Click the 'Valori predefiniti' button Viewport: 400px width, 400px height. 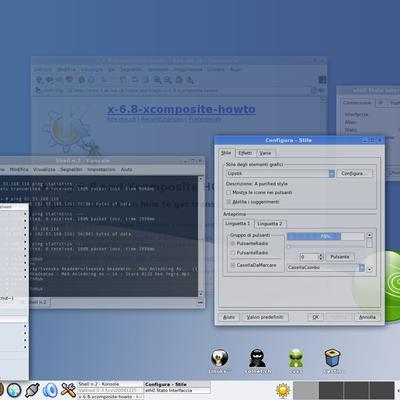click(x=265, y=317)
